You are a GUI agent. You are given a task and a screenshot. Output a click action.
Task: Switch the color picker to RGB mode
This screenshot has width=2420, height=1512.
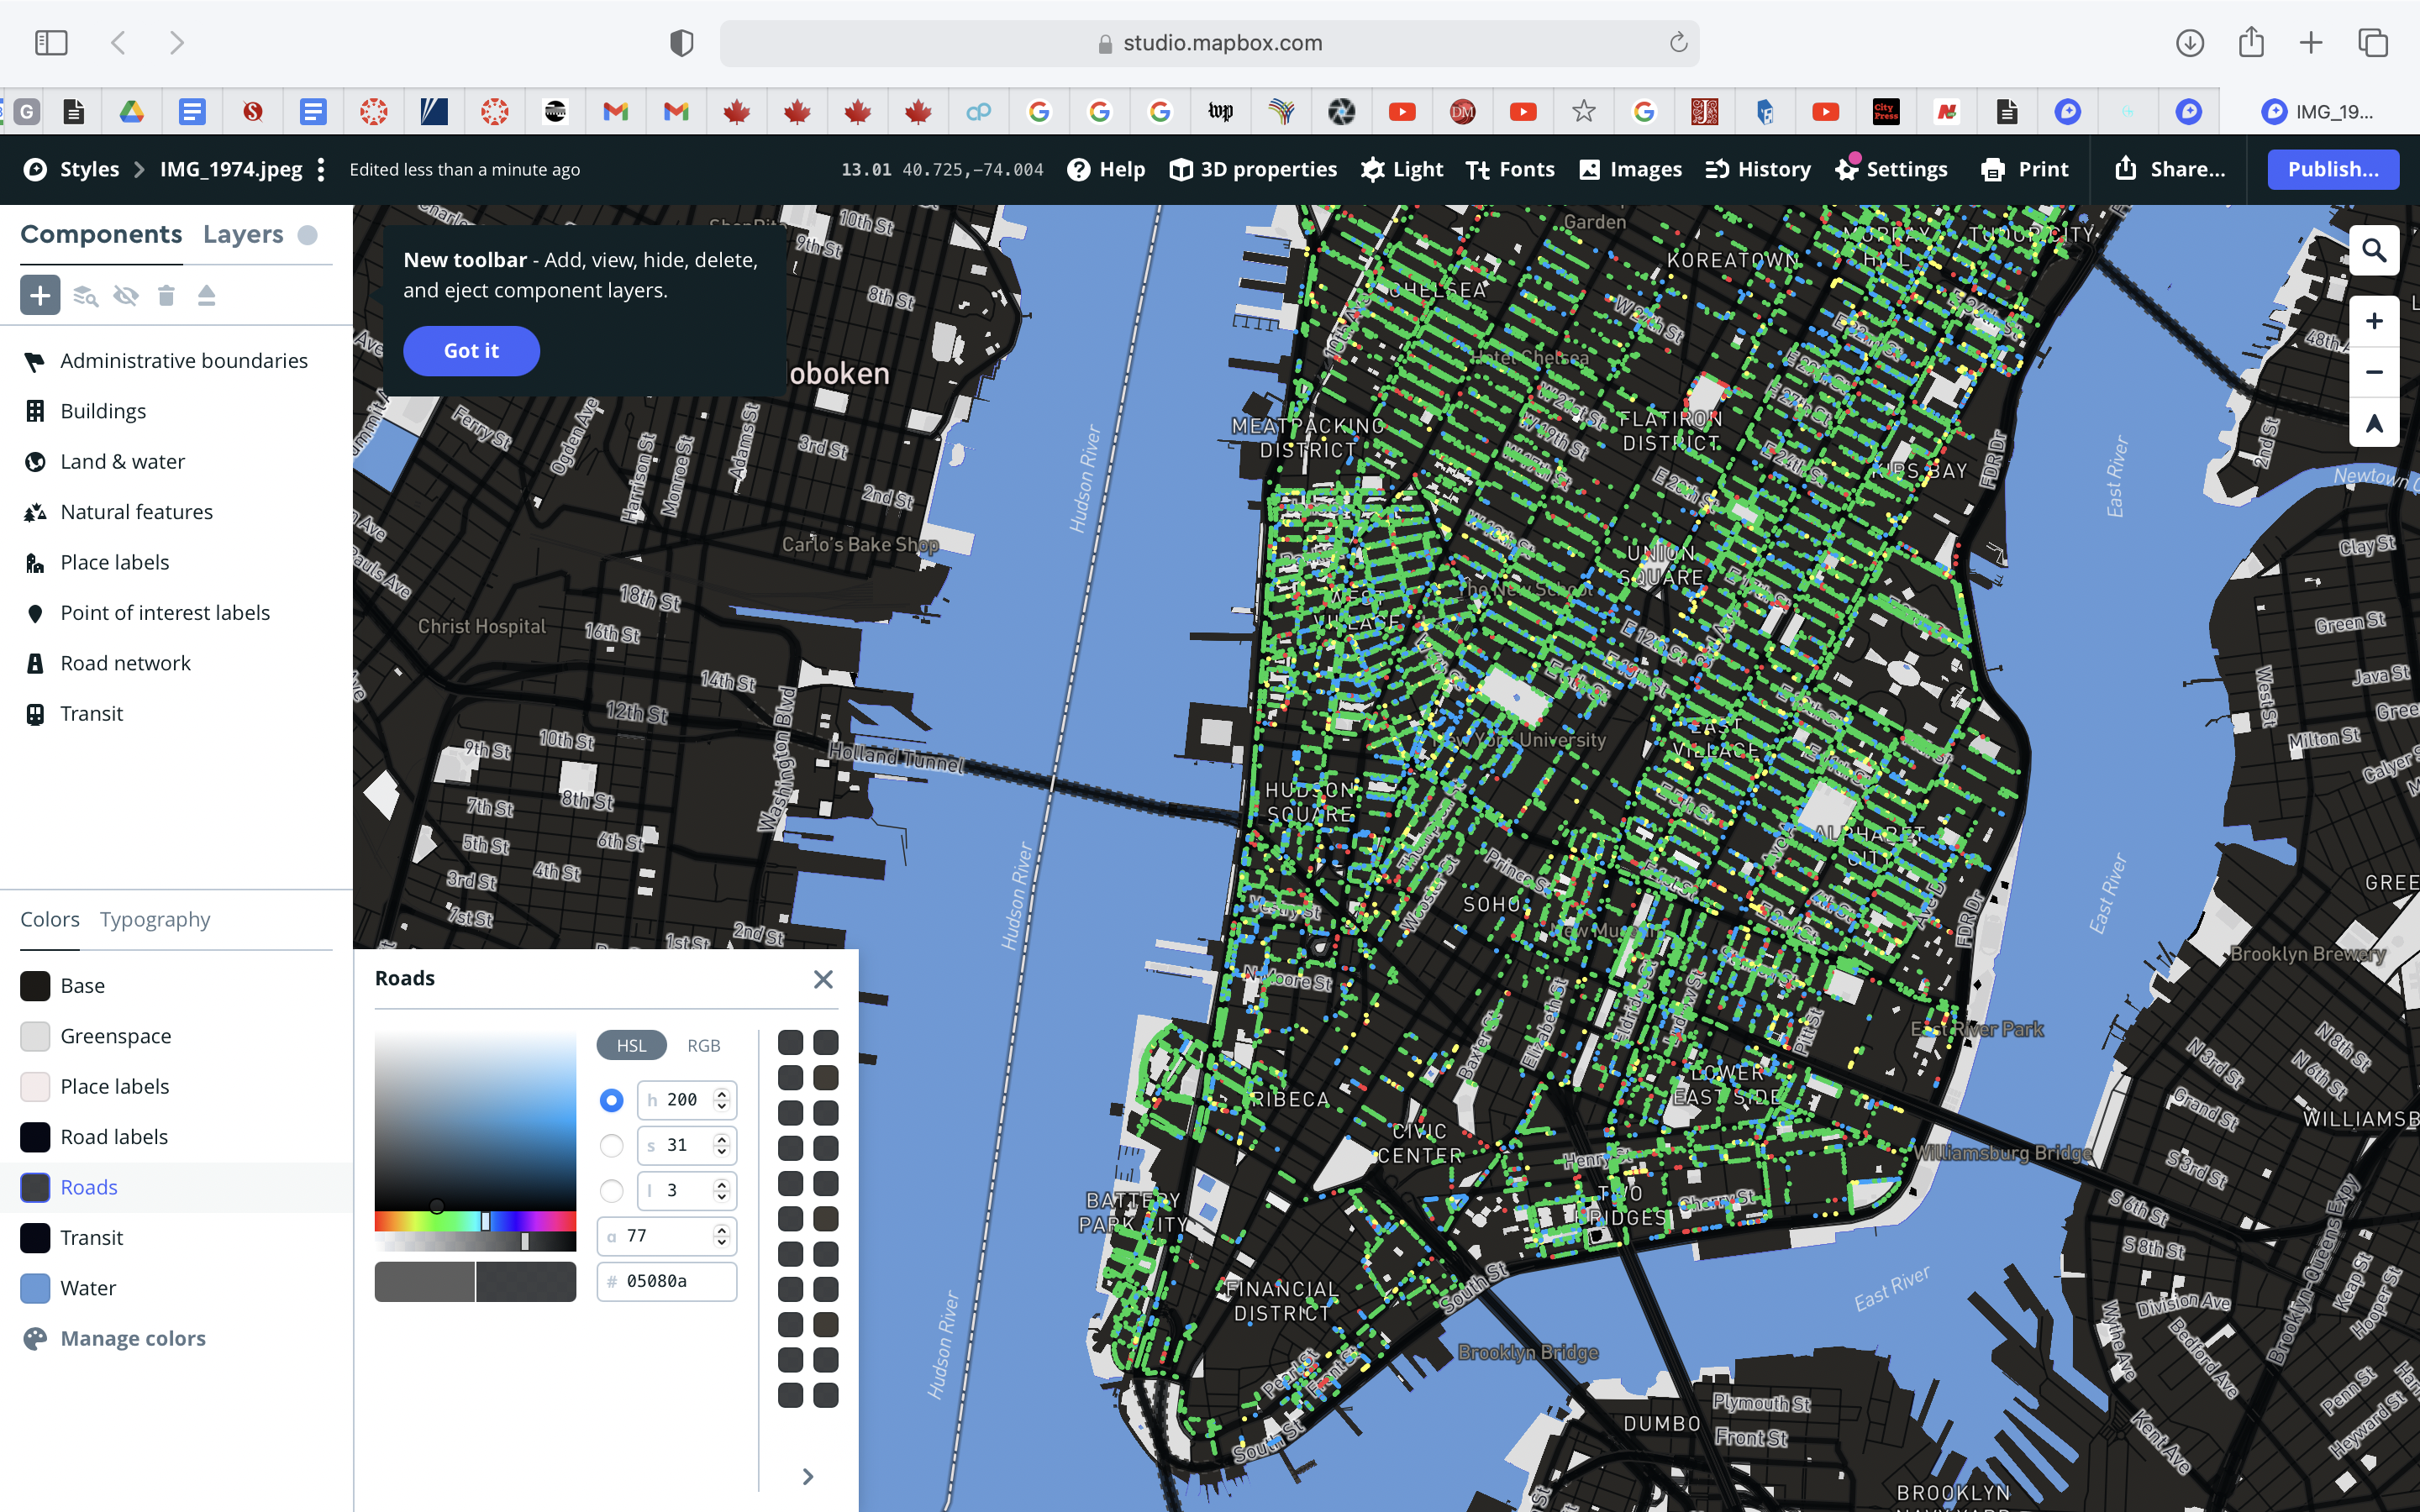pos(704,1044)
